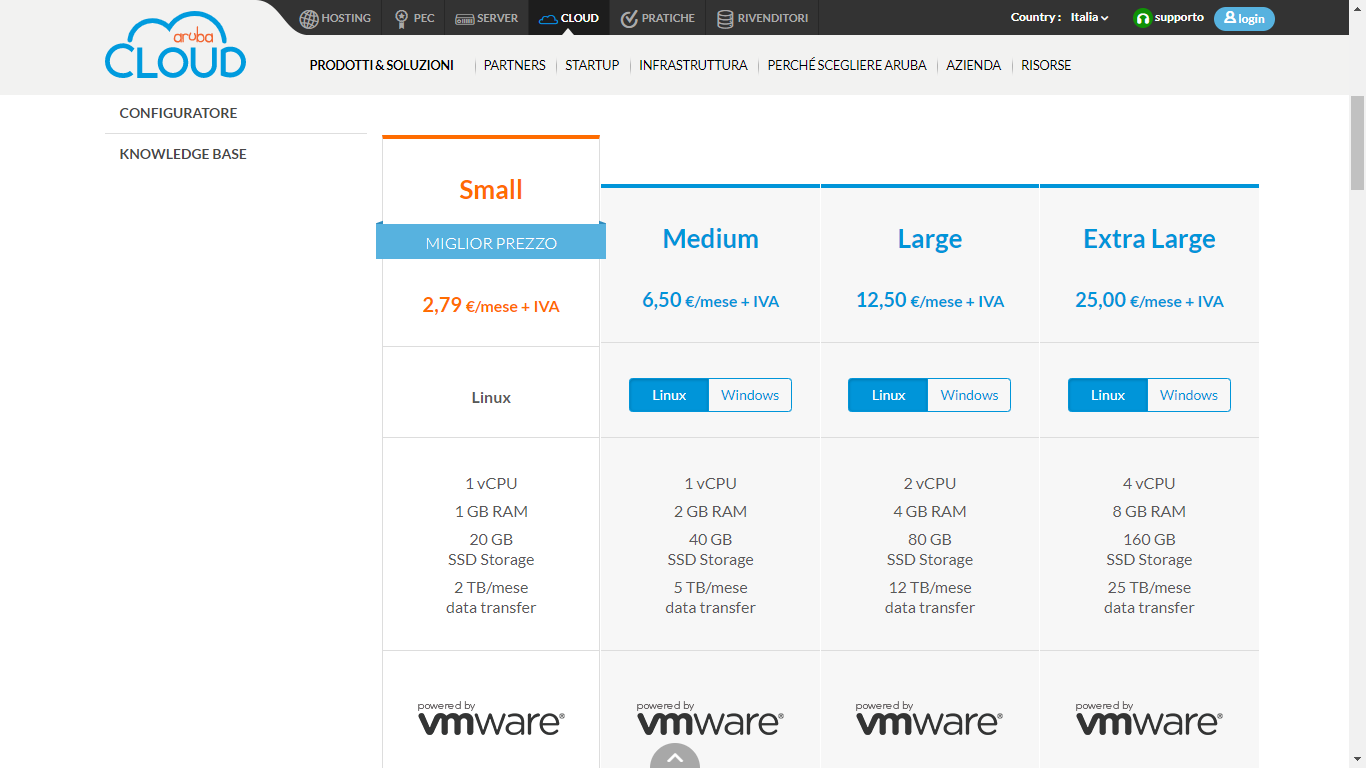
Task: Open the Startup menu item
Action: 592,65
